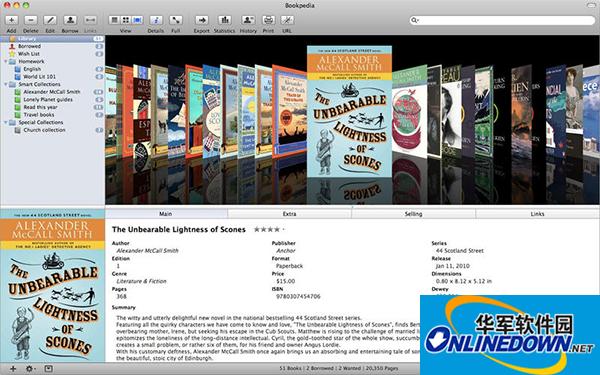
Task: Click the Links toolbar icon
Action: [90, 20]
